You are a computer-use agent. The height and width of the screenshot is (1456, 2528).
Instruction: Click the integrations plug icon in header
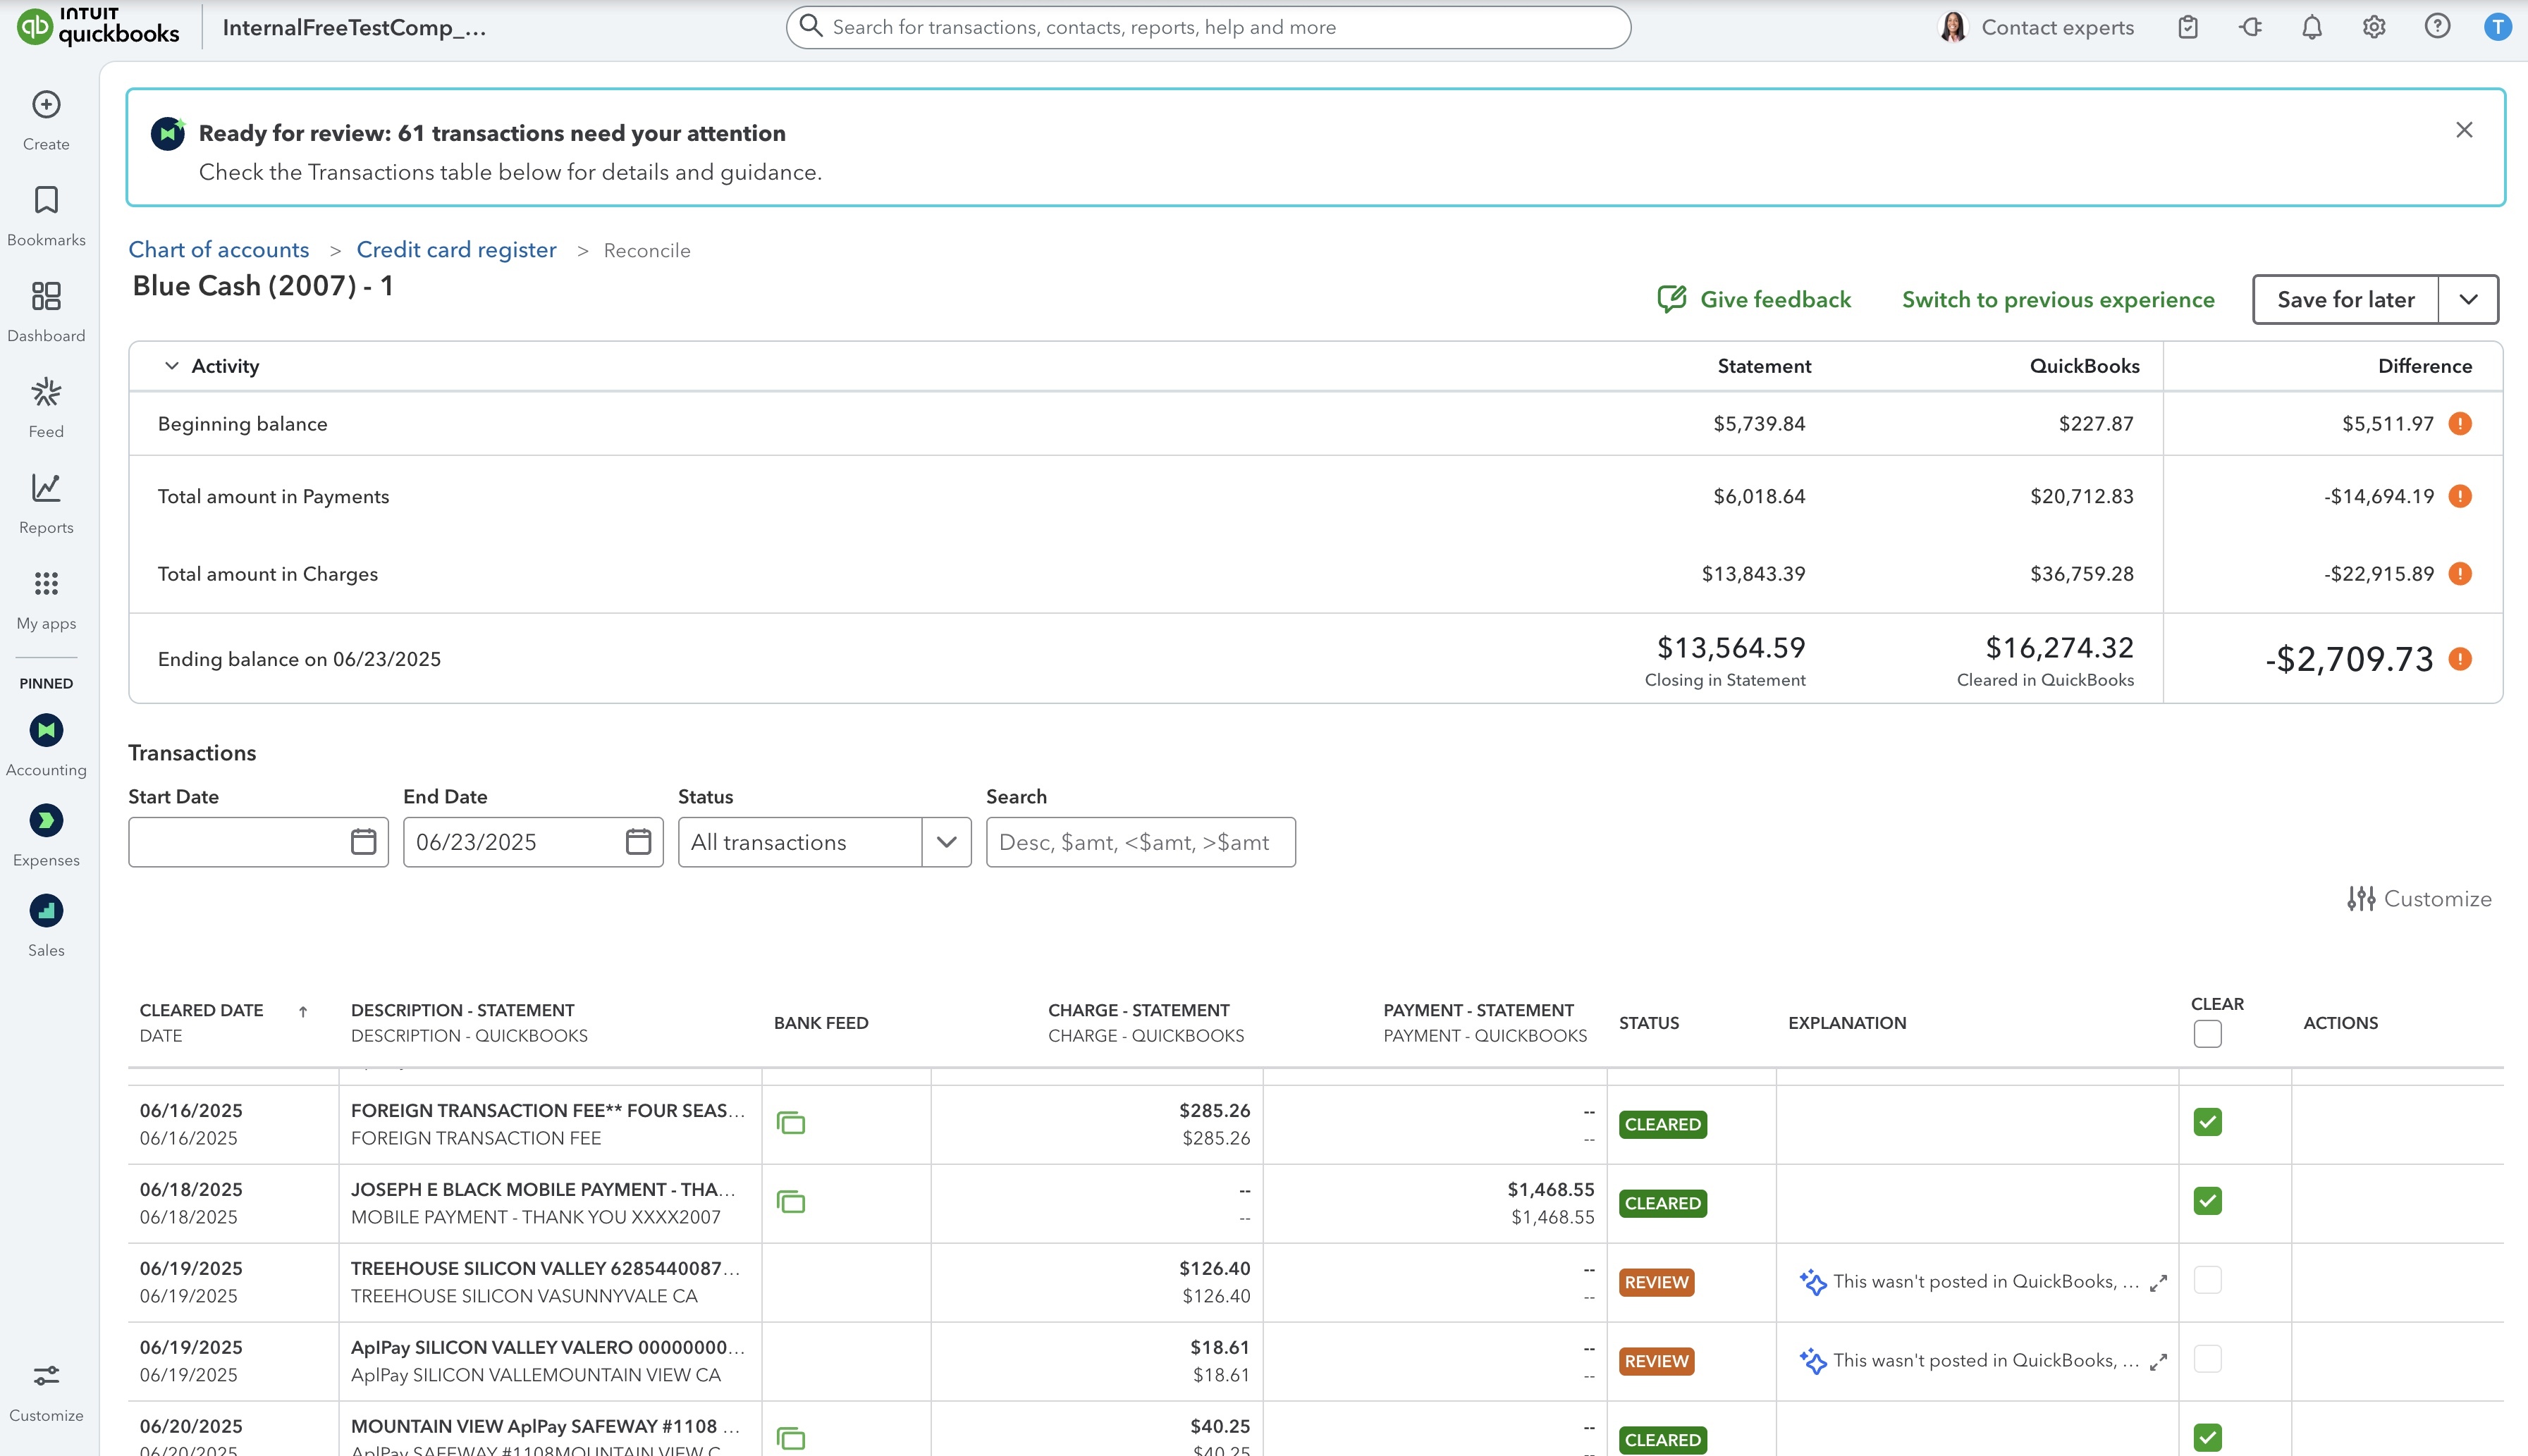(x=2250, y=27)
